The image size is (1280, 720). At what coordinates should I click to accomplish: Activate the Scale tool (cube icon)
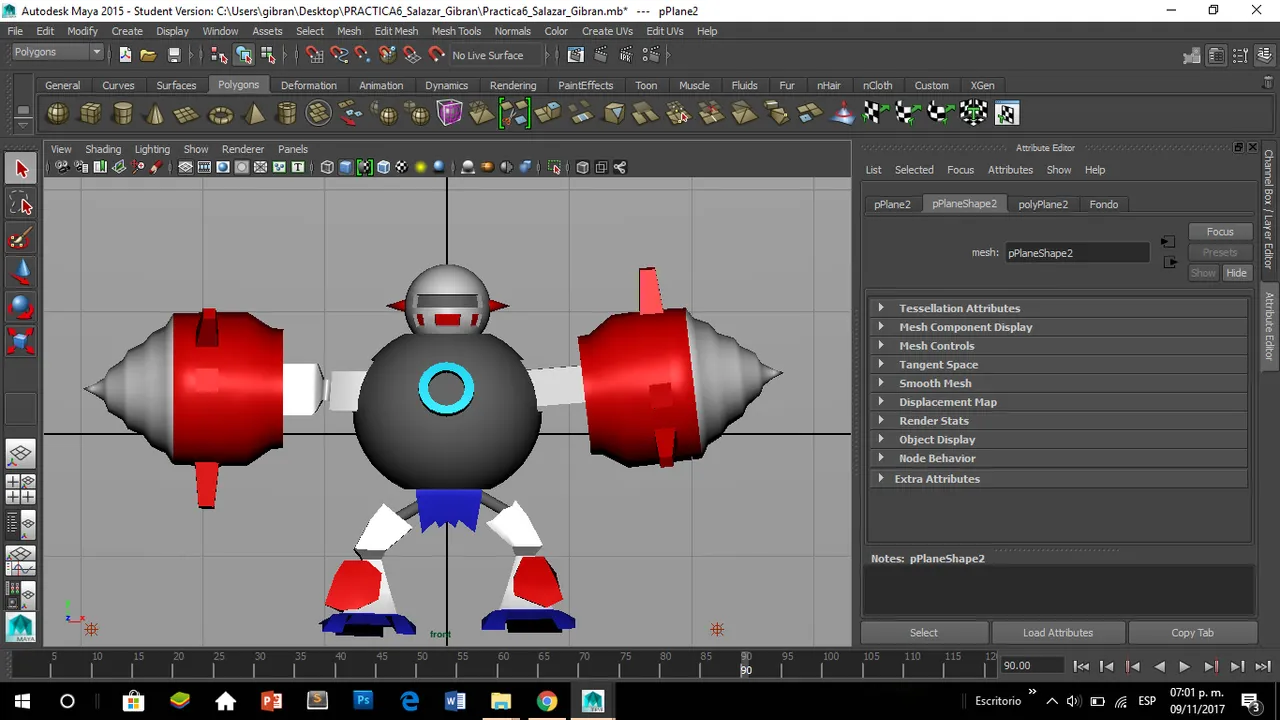click(x=21, y=341)
